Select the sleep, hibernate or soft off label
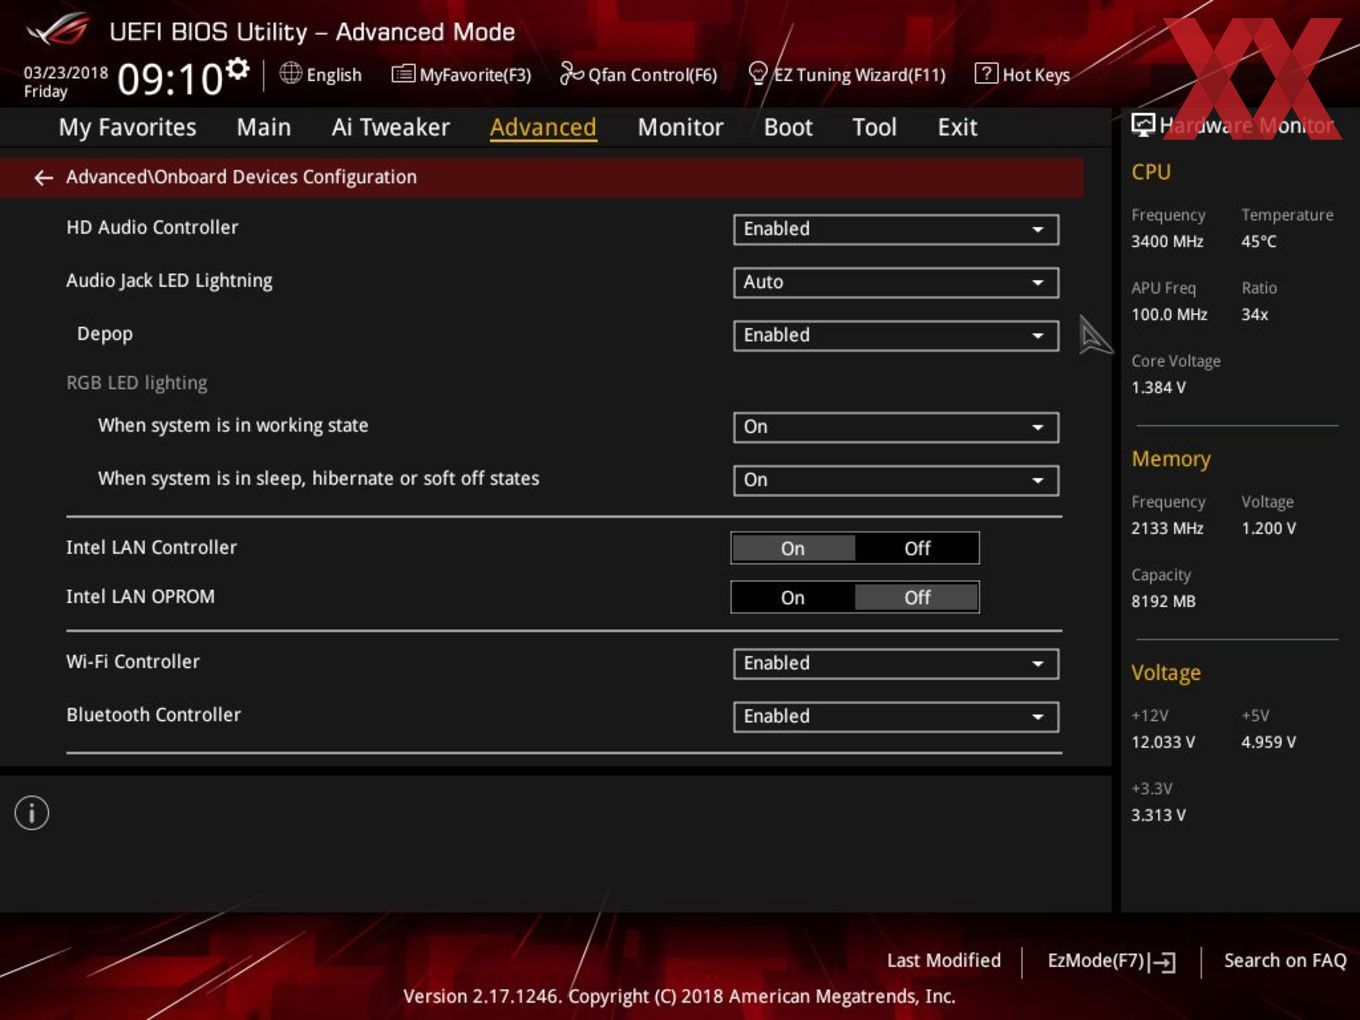1360x1020 pixels. pyautogui.click(x=318, y=478)
